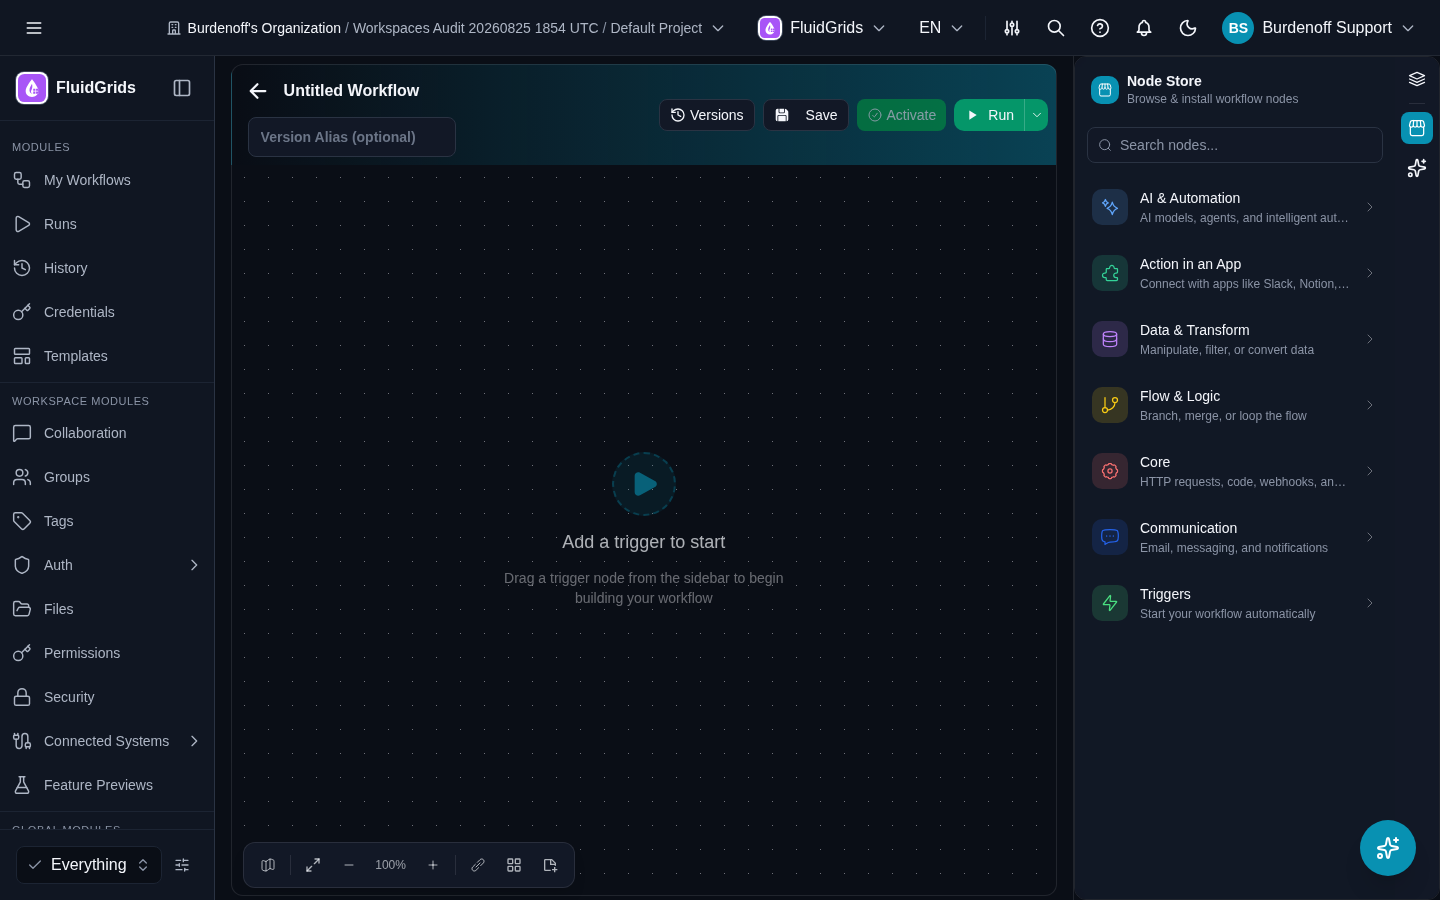Open My Workflows module
The width and height of the screenshot is (1440, 900).
coord(107,180)
